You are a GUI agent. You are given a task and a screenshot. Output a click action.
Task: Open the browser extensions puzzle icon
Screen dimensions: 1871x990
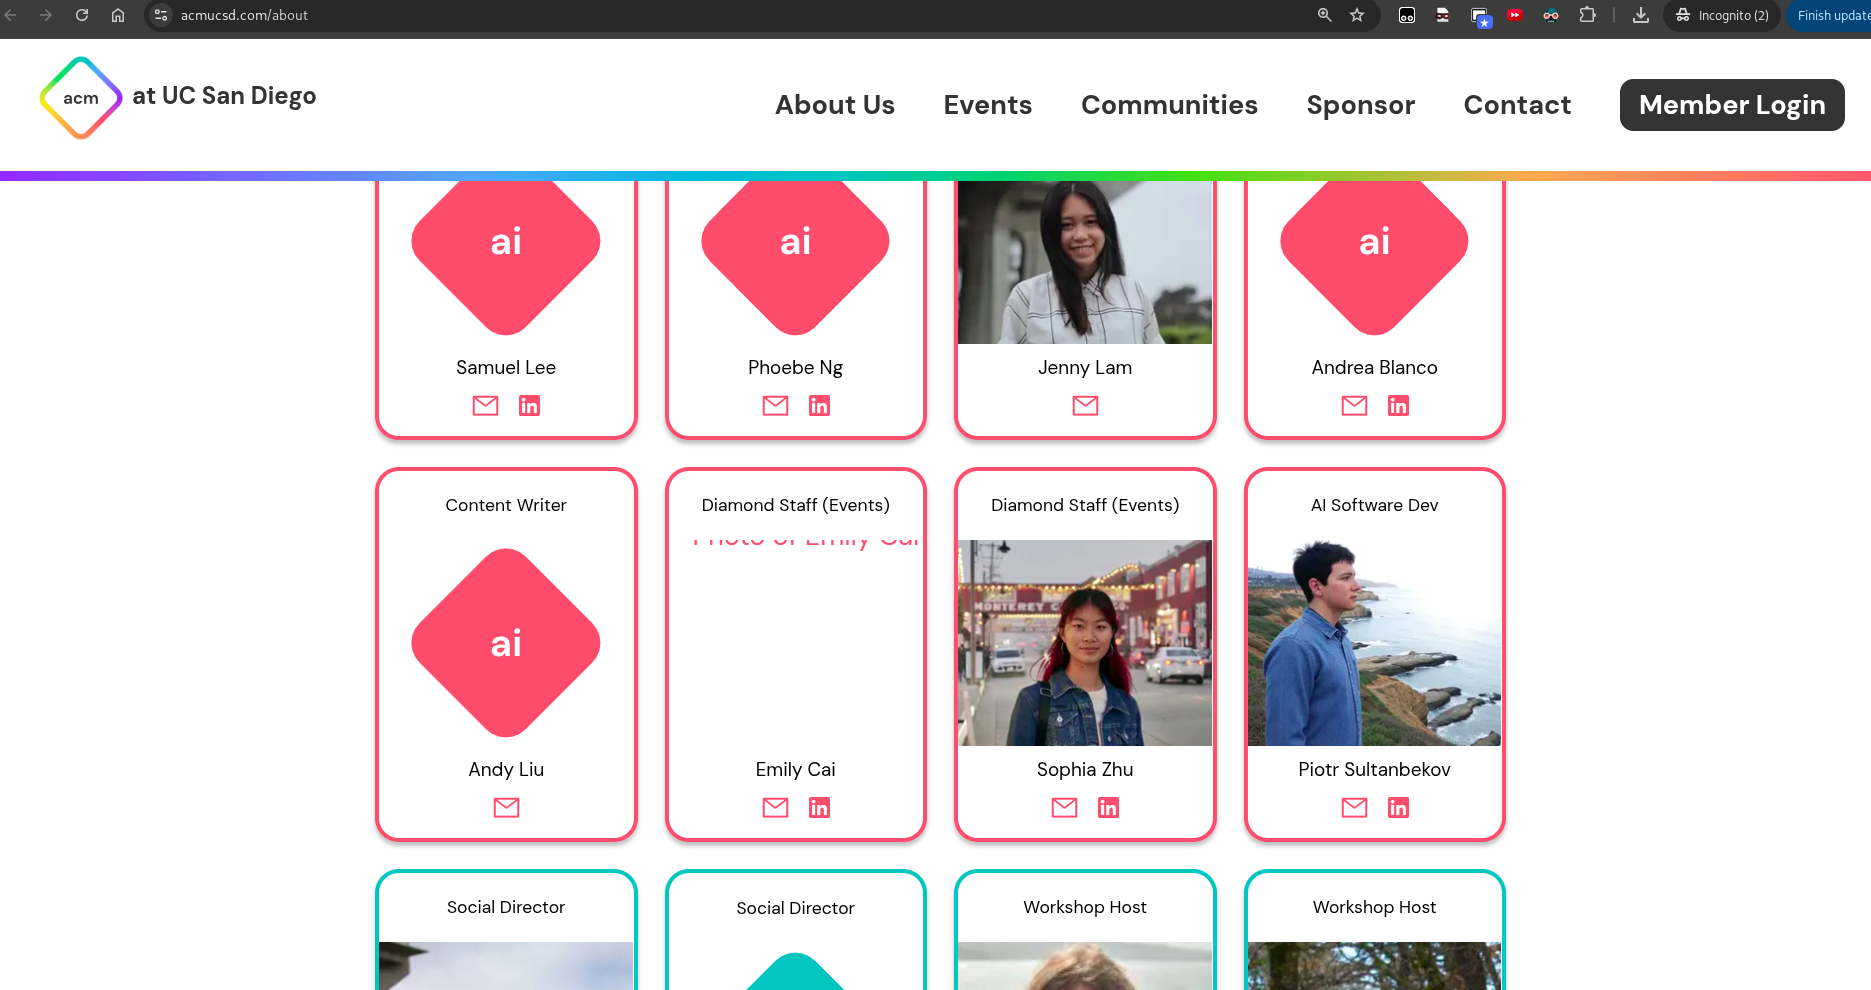point(1587,15)
